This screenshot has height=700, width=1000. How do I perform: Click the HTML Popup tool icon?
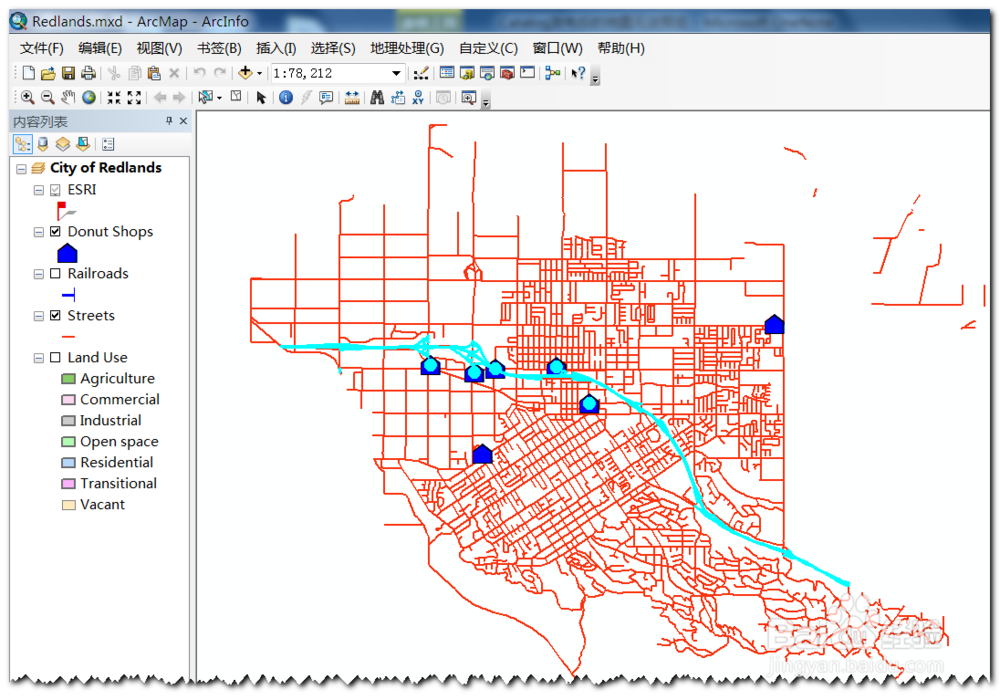[326, 98]
